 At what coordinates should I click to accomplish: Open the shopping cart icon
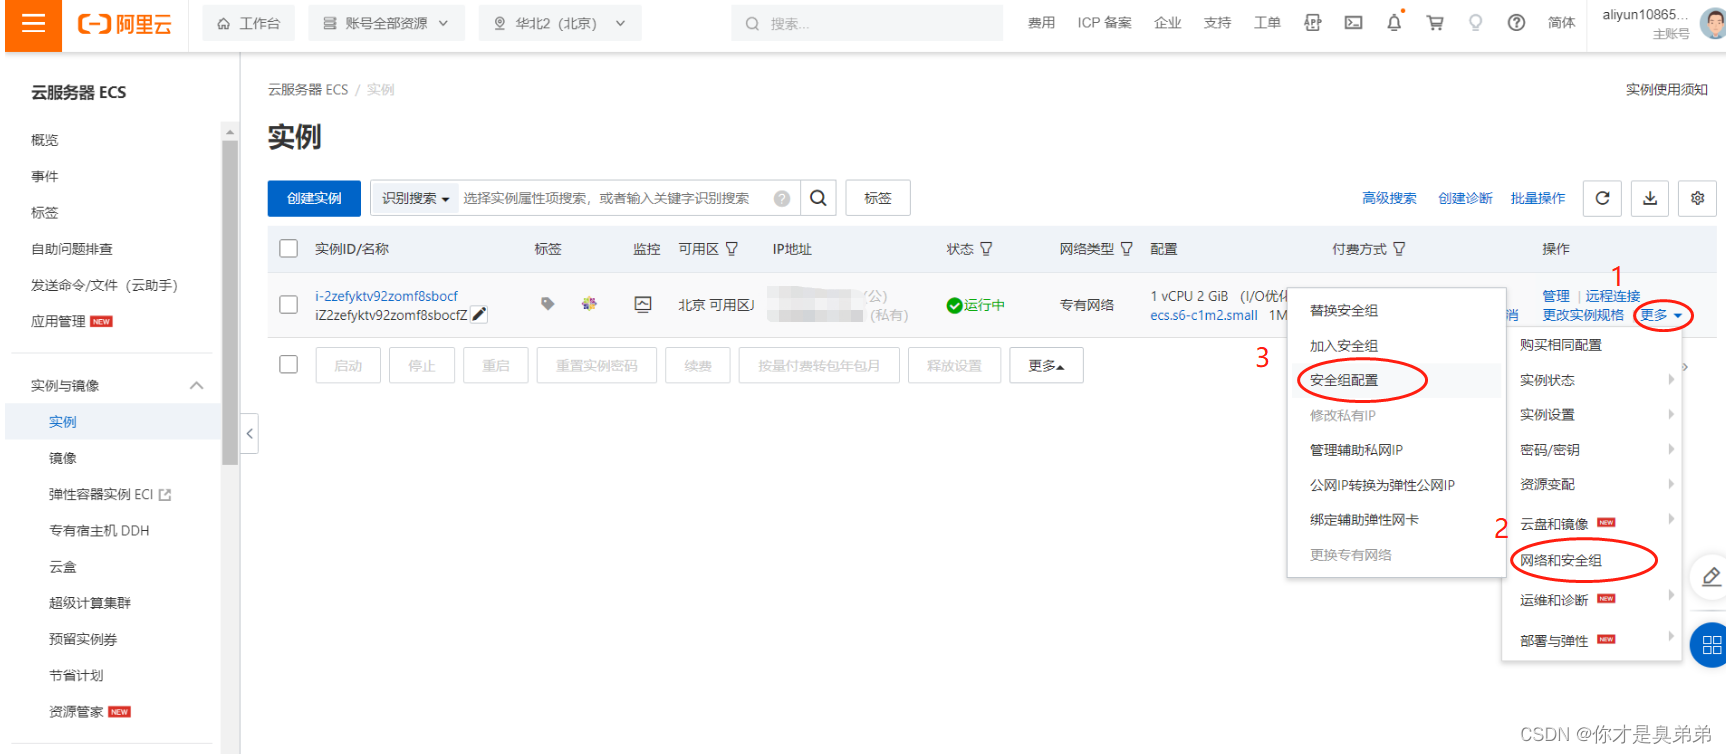(1435, 22)
